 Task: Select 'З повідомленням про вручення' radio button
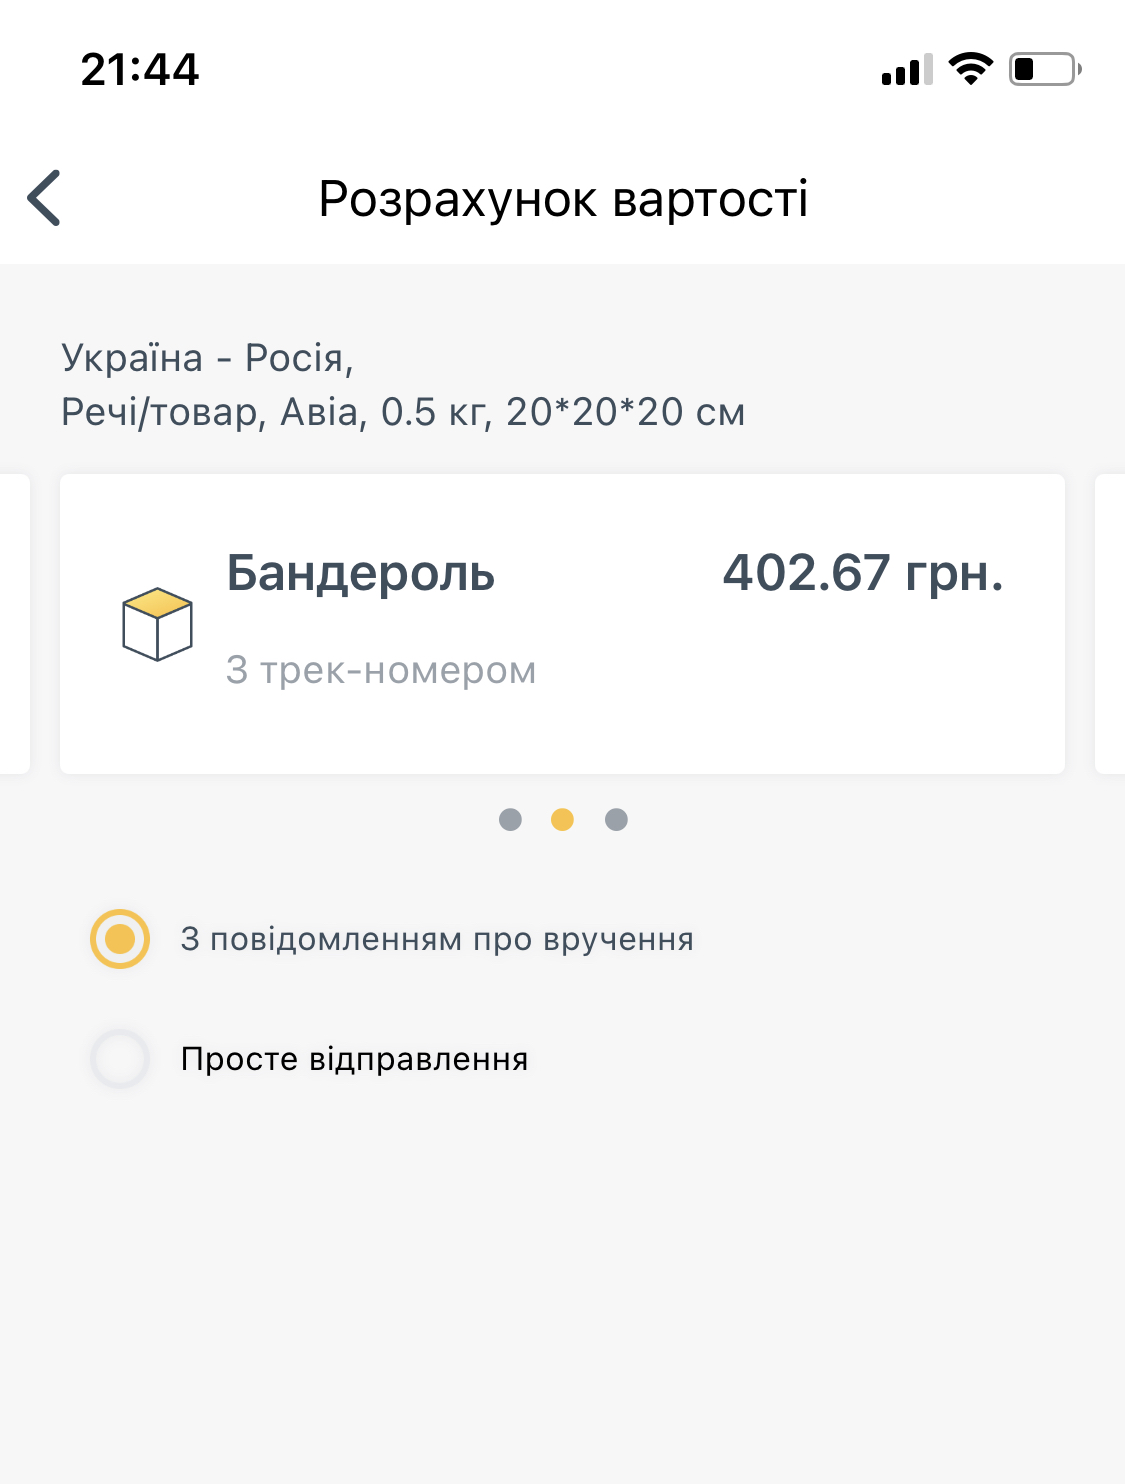(x=120, y=939)
